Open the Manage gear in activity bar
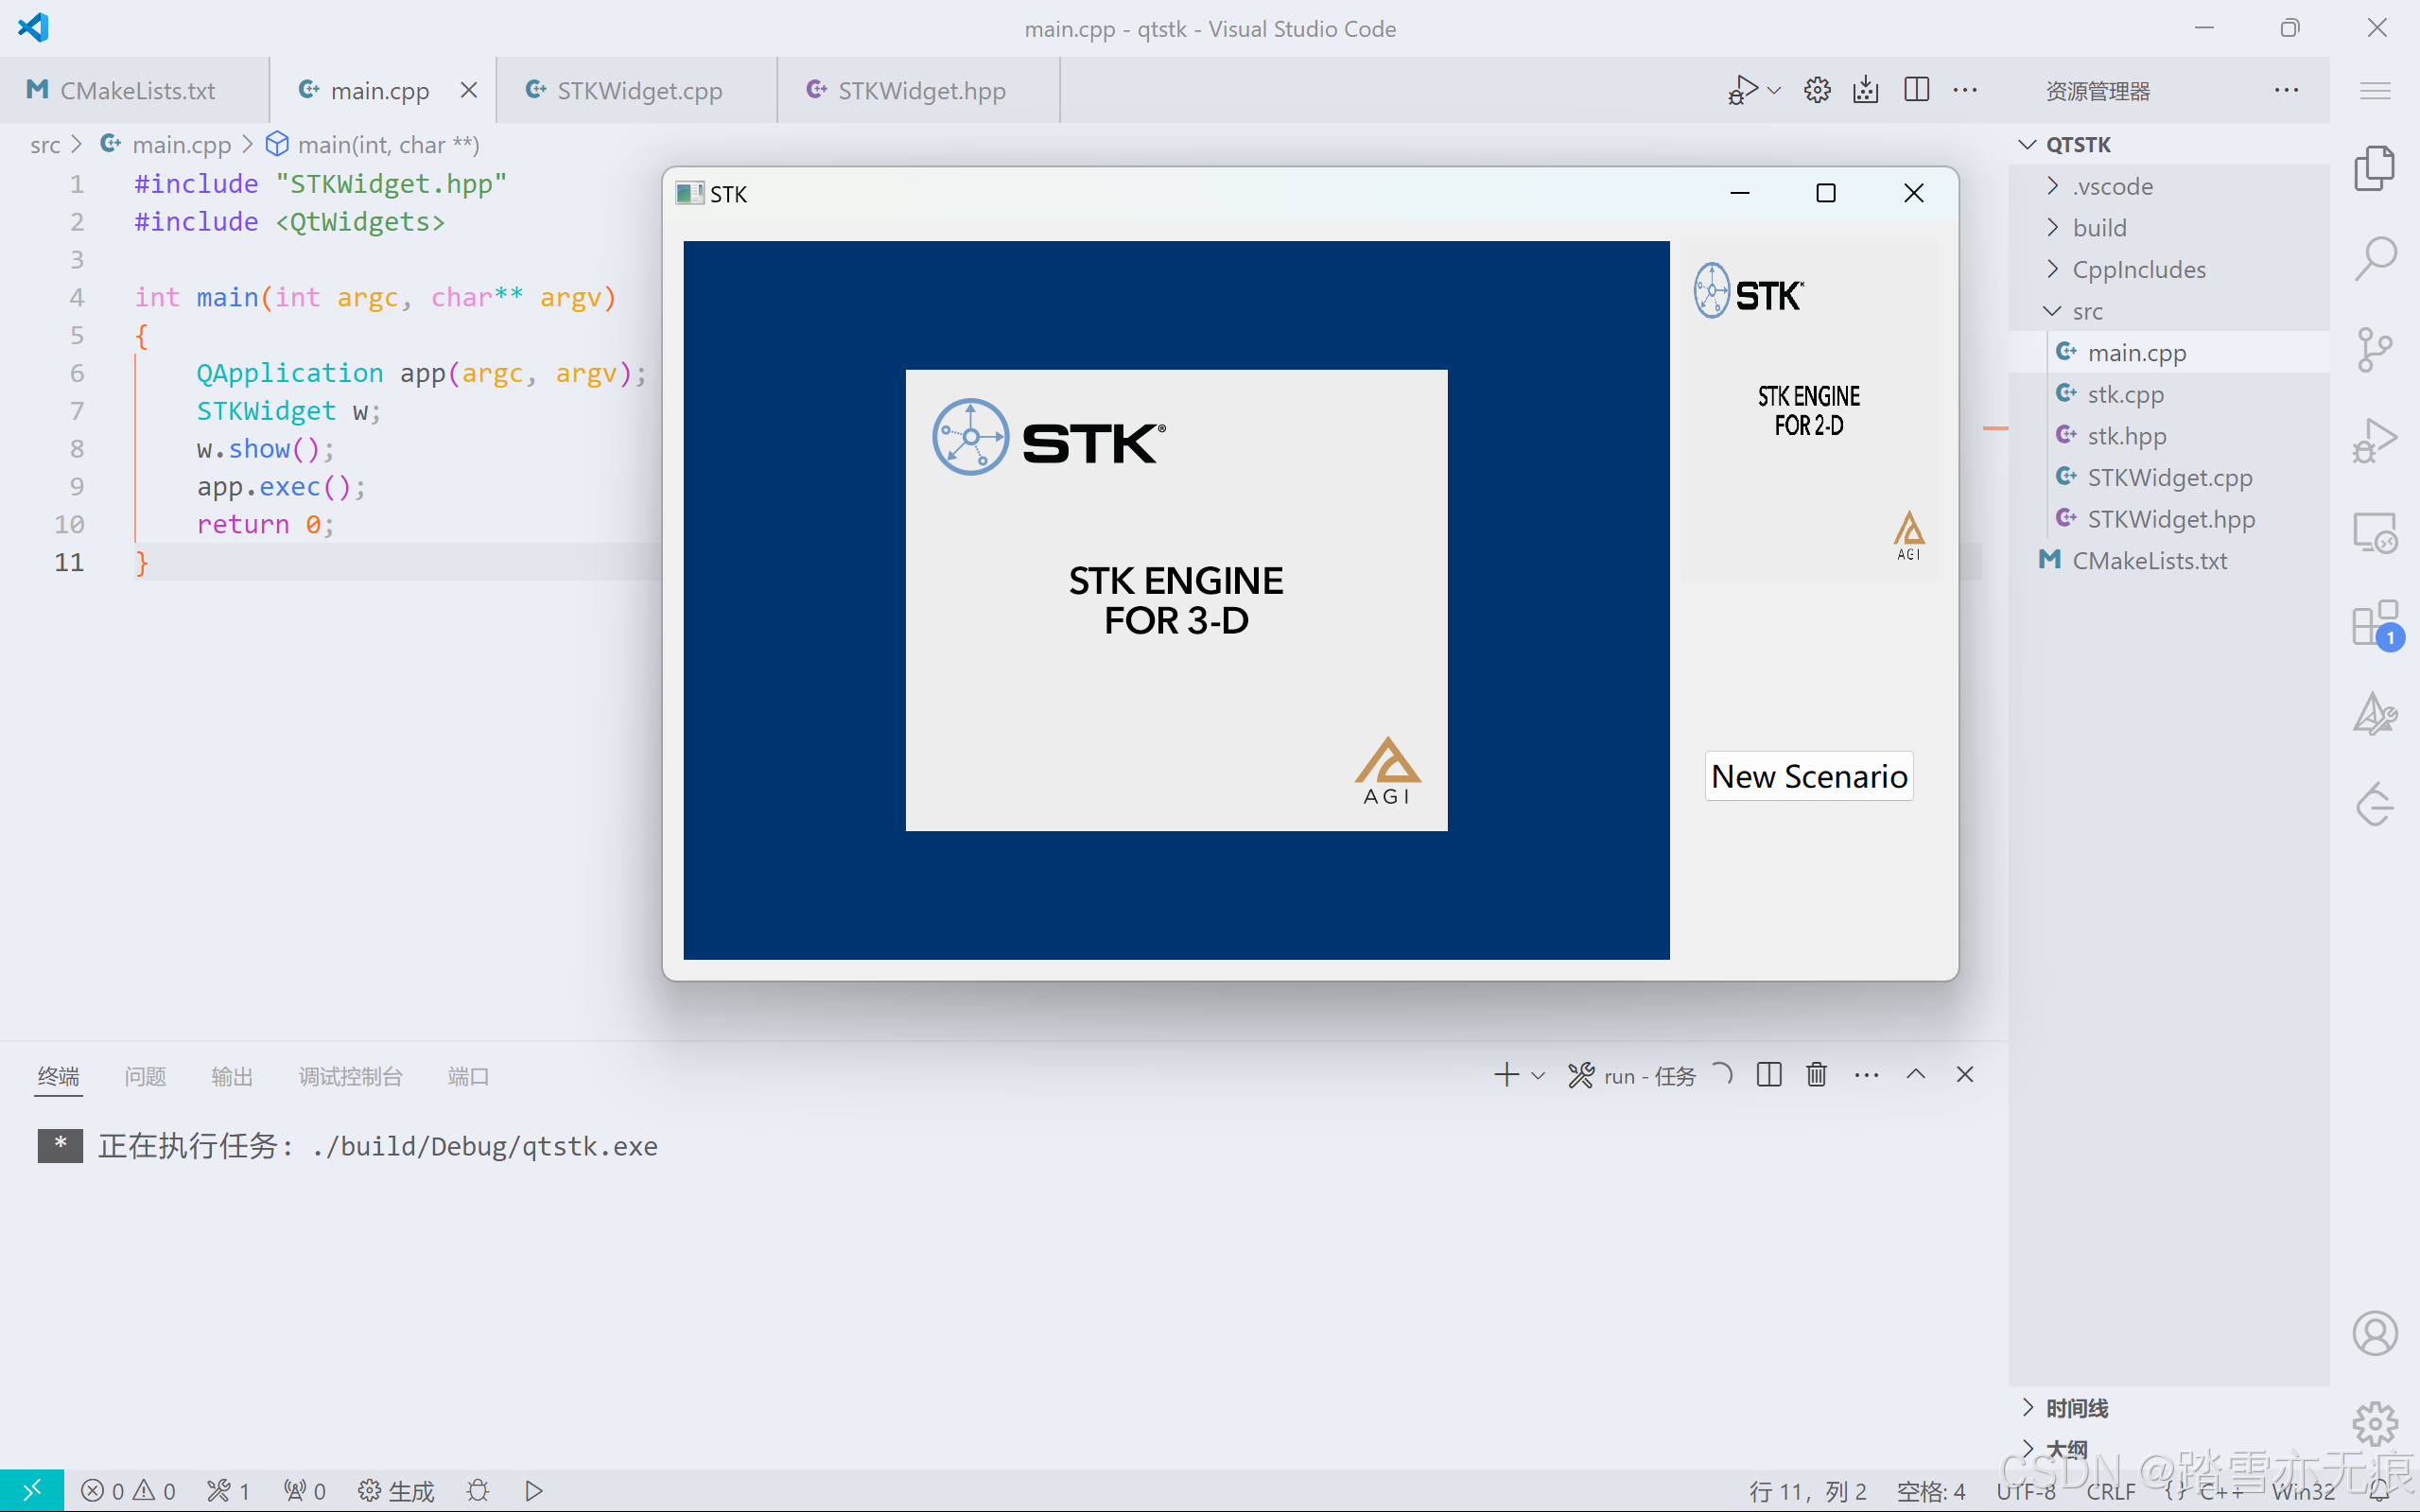 (2375, 1424)
